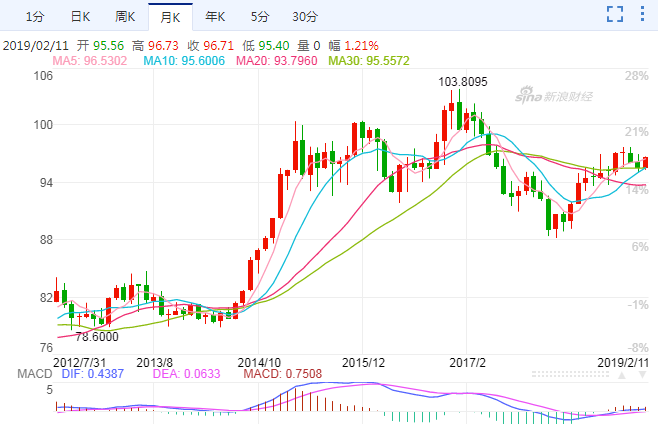Click the DIF: 0.4387 value
The image size is (663, 424).
tap(93, 374)
